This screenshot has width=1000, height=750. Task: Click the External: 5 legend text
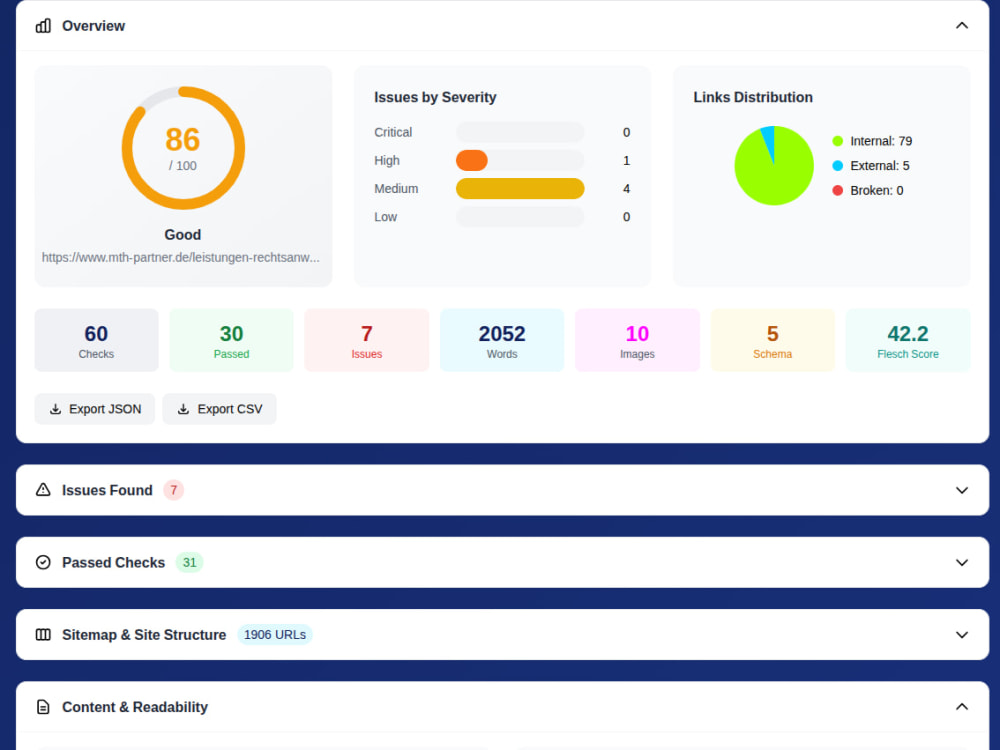(880, 166)
